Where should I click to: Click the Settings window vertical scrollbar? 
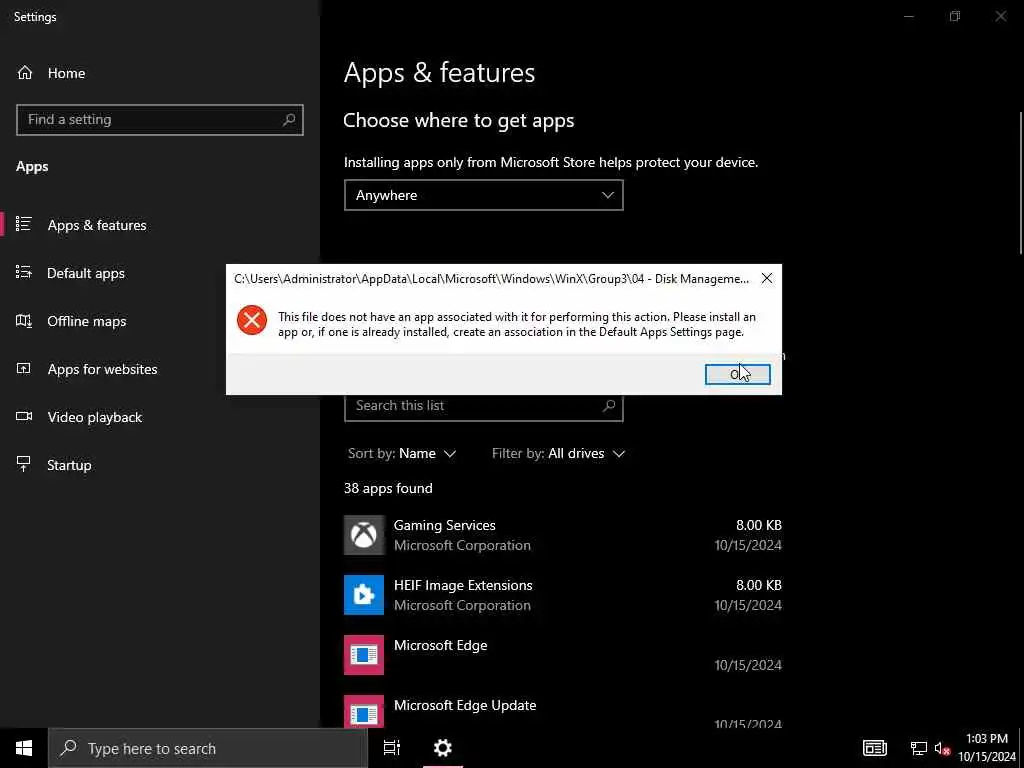1021,183
